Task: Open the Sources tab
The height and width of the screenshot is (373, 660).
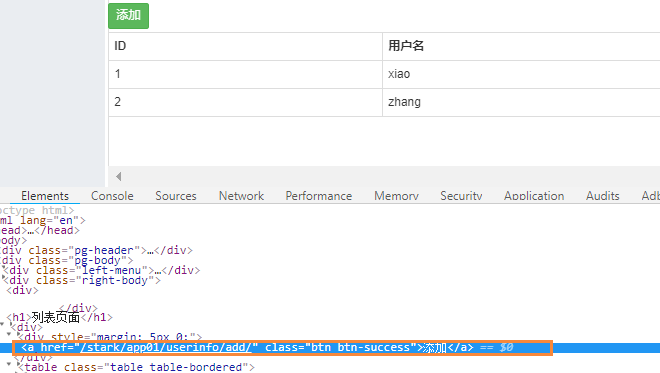Action: pos(176,196)
